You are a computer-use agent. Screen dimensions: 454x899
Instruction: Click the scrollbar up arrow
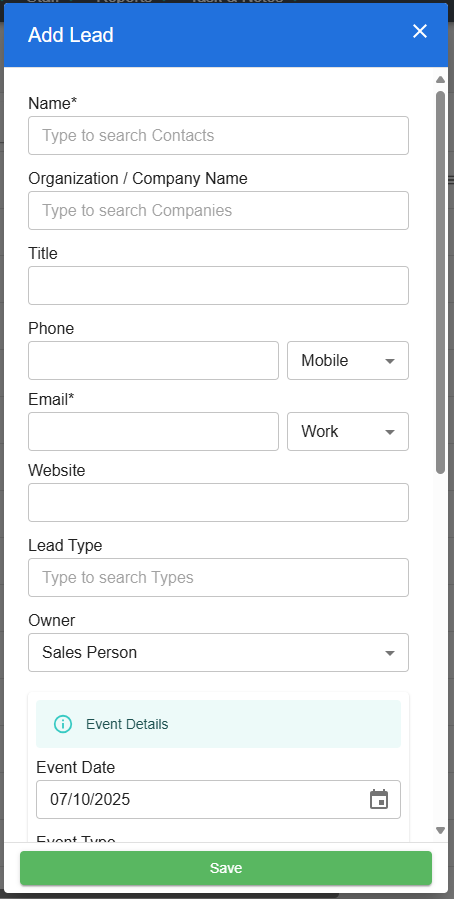(440, 80)
